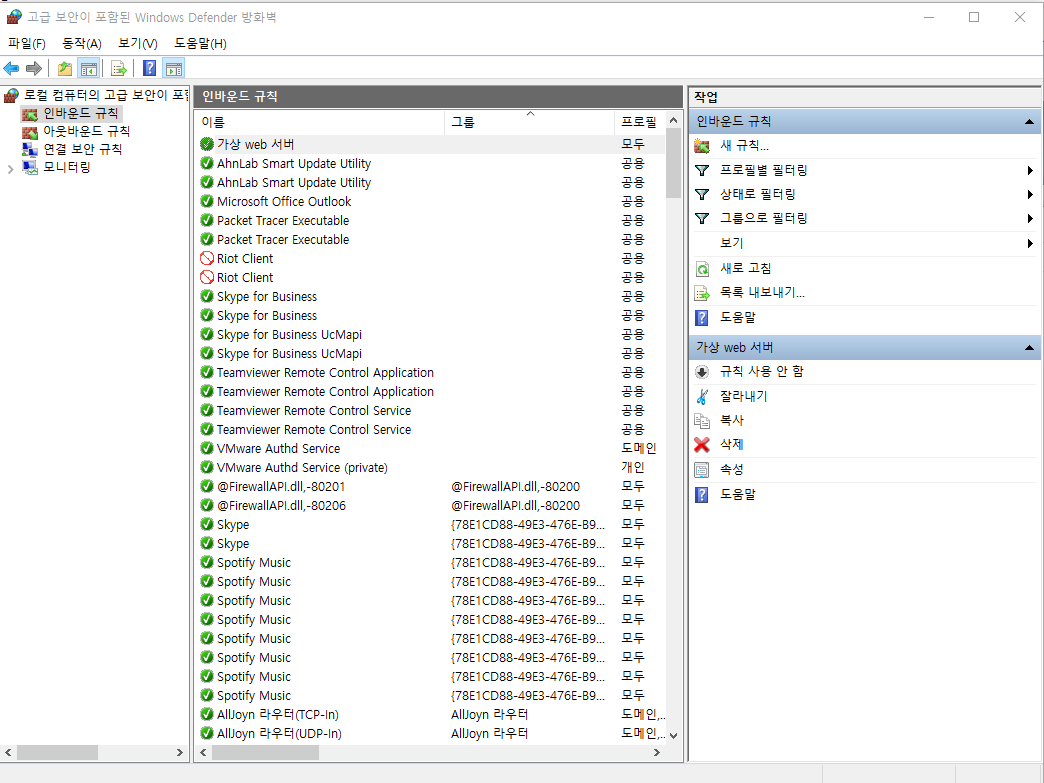
Task: Click 목록 내보내기... action
Action: click(762, 292)
